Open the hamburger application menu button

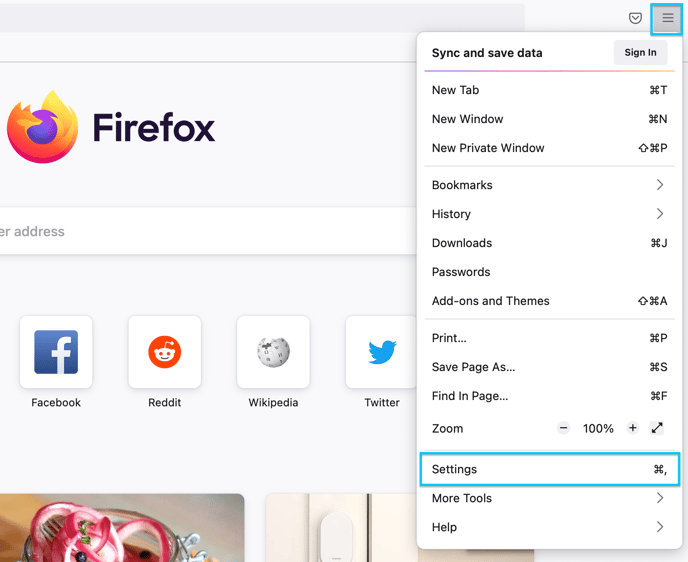(x=667, y=18)
